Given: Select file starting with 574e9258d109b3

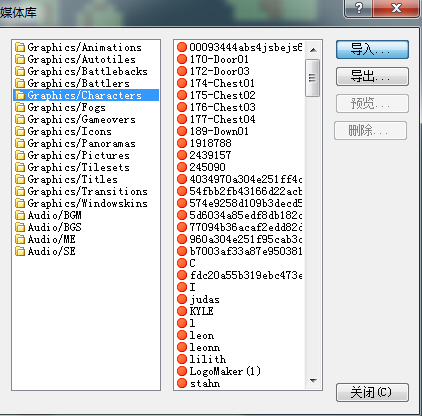Looking at the screenshot, I should tap(246, 203).
